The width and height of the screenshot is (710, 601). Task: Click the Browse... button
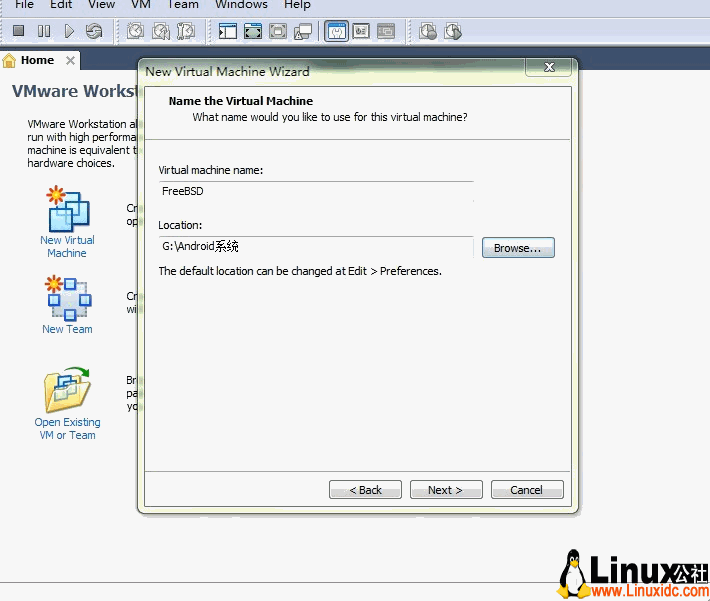coord(517,248)
